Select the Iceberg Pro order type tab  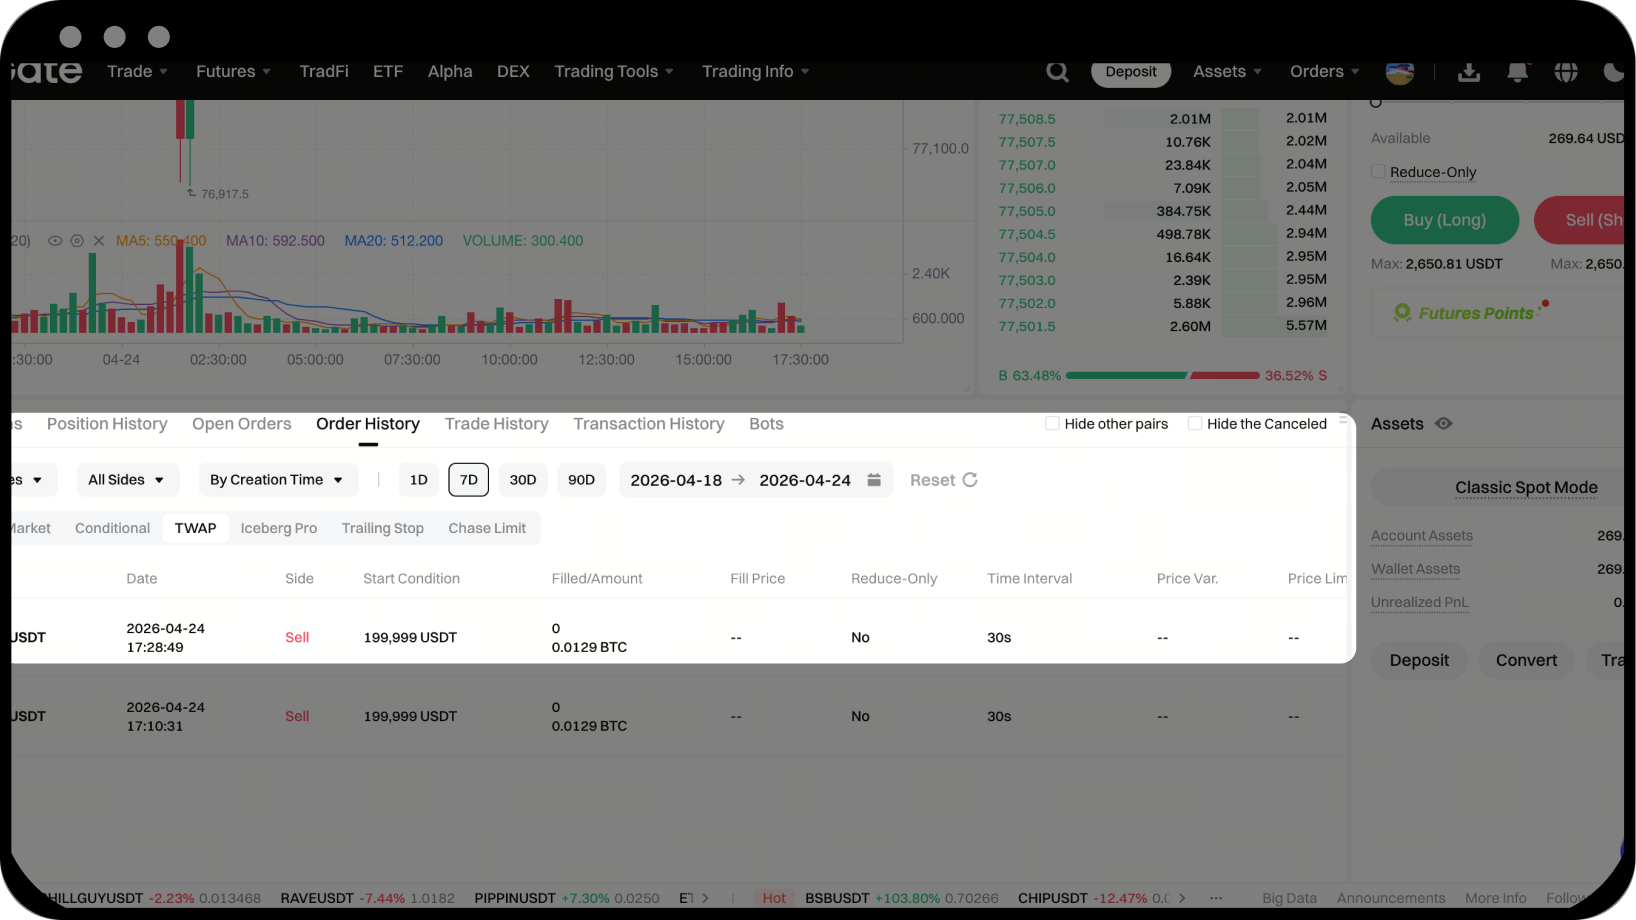click(x=278, y=528)
